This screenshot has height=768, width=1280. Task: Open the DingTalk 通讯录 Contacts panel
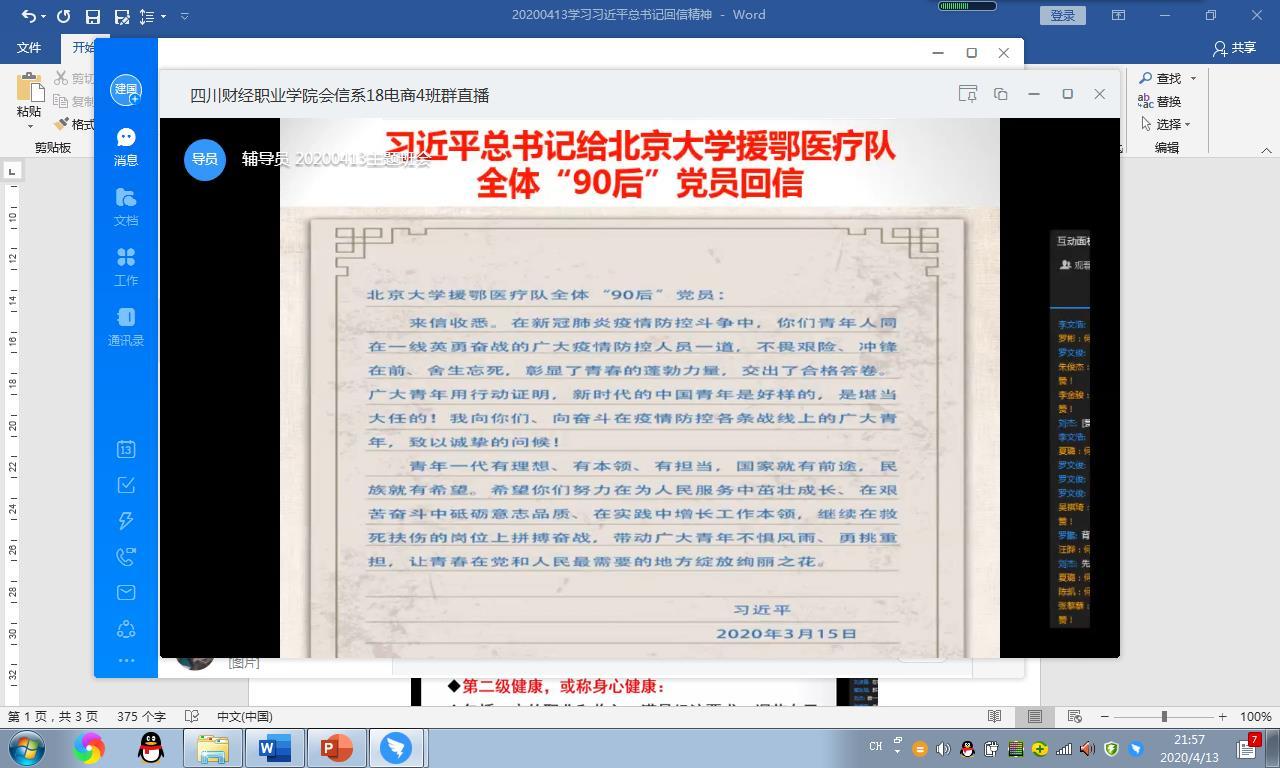126,328
